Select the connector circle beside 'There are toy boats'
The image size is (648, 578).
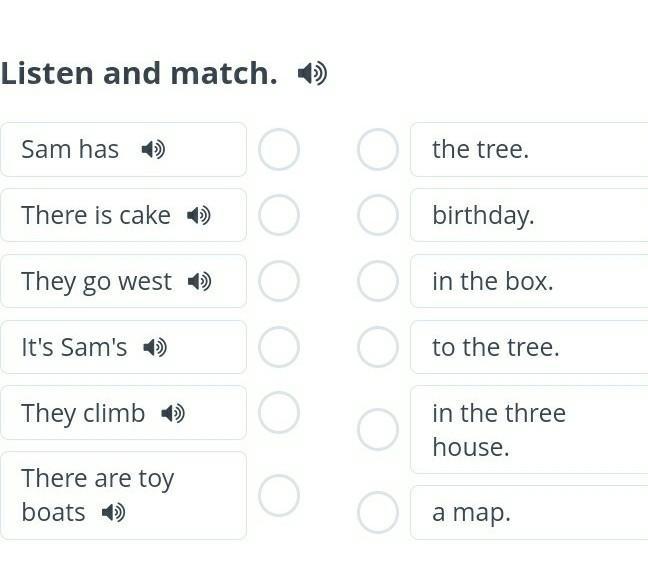click(x=279, y=495)
